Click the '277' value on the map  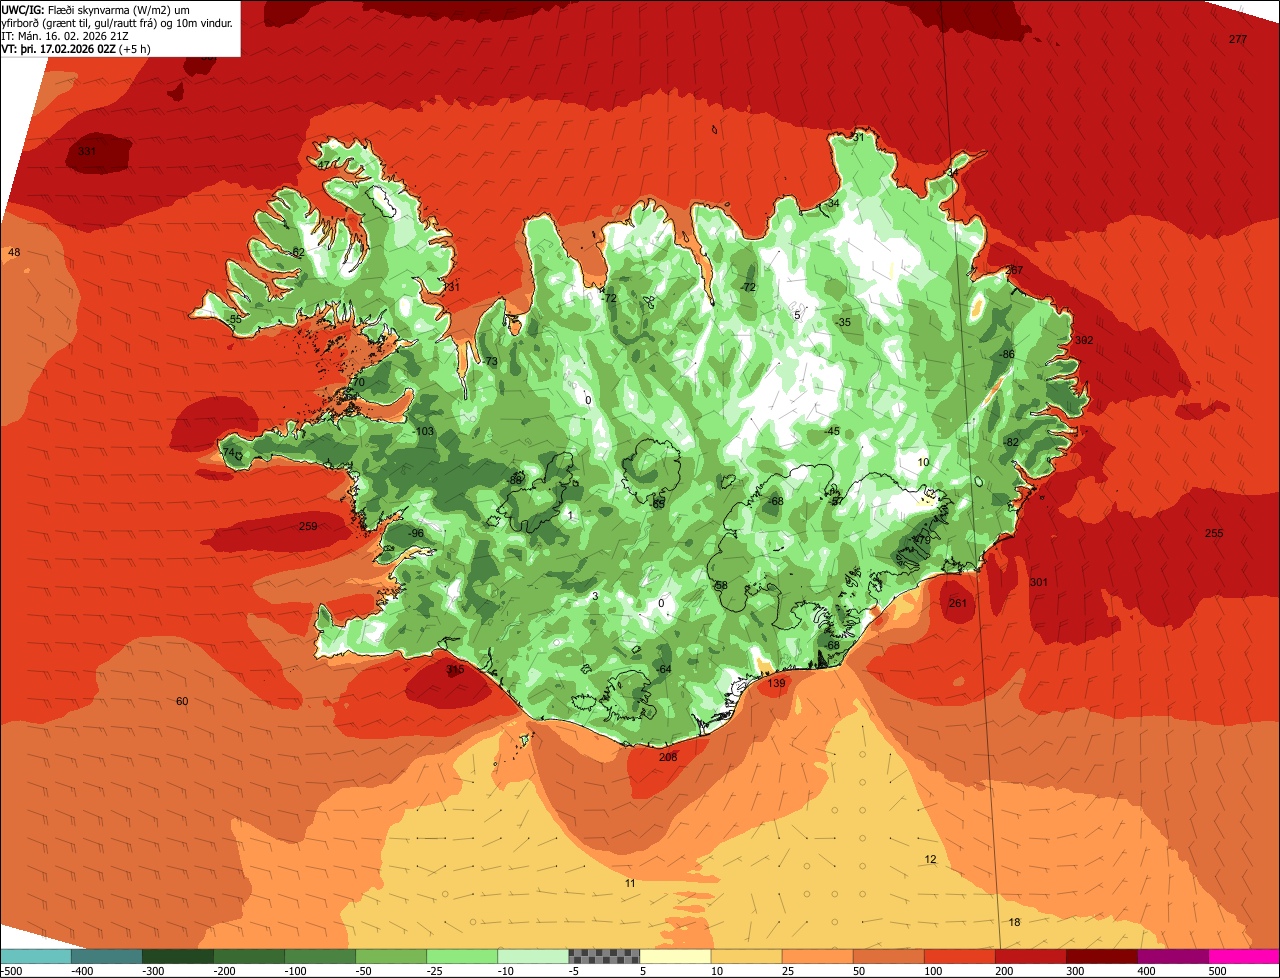(x=1238, y=39)
